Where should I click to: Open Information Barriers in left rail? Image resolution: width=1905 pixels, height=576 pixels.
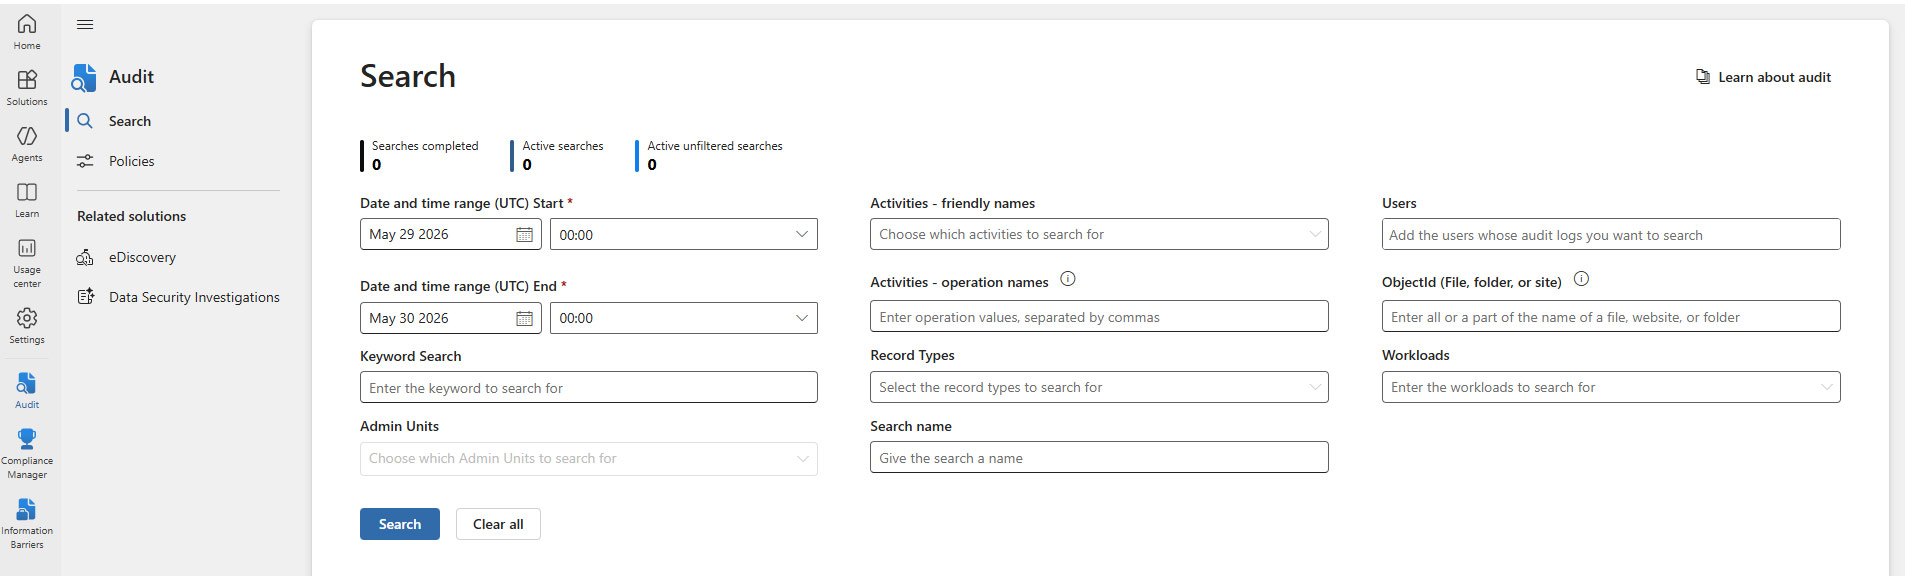point(27,523)
